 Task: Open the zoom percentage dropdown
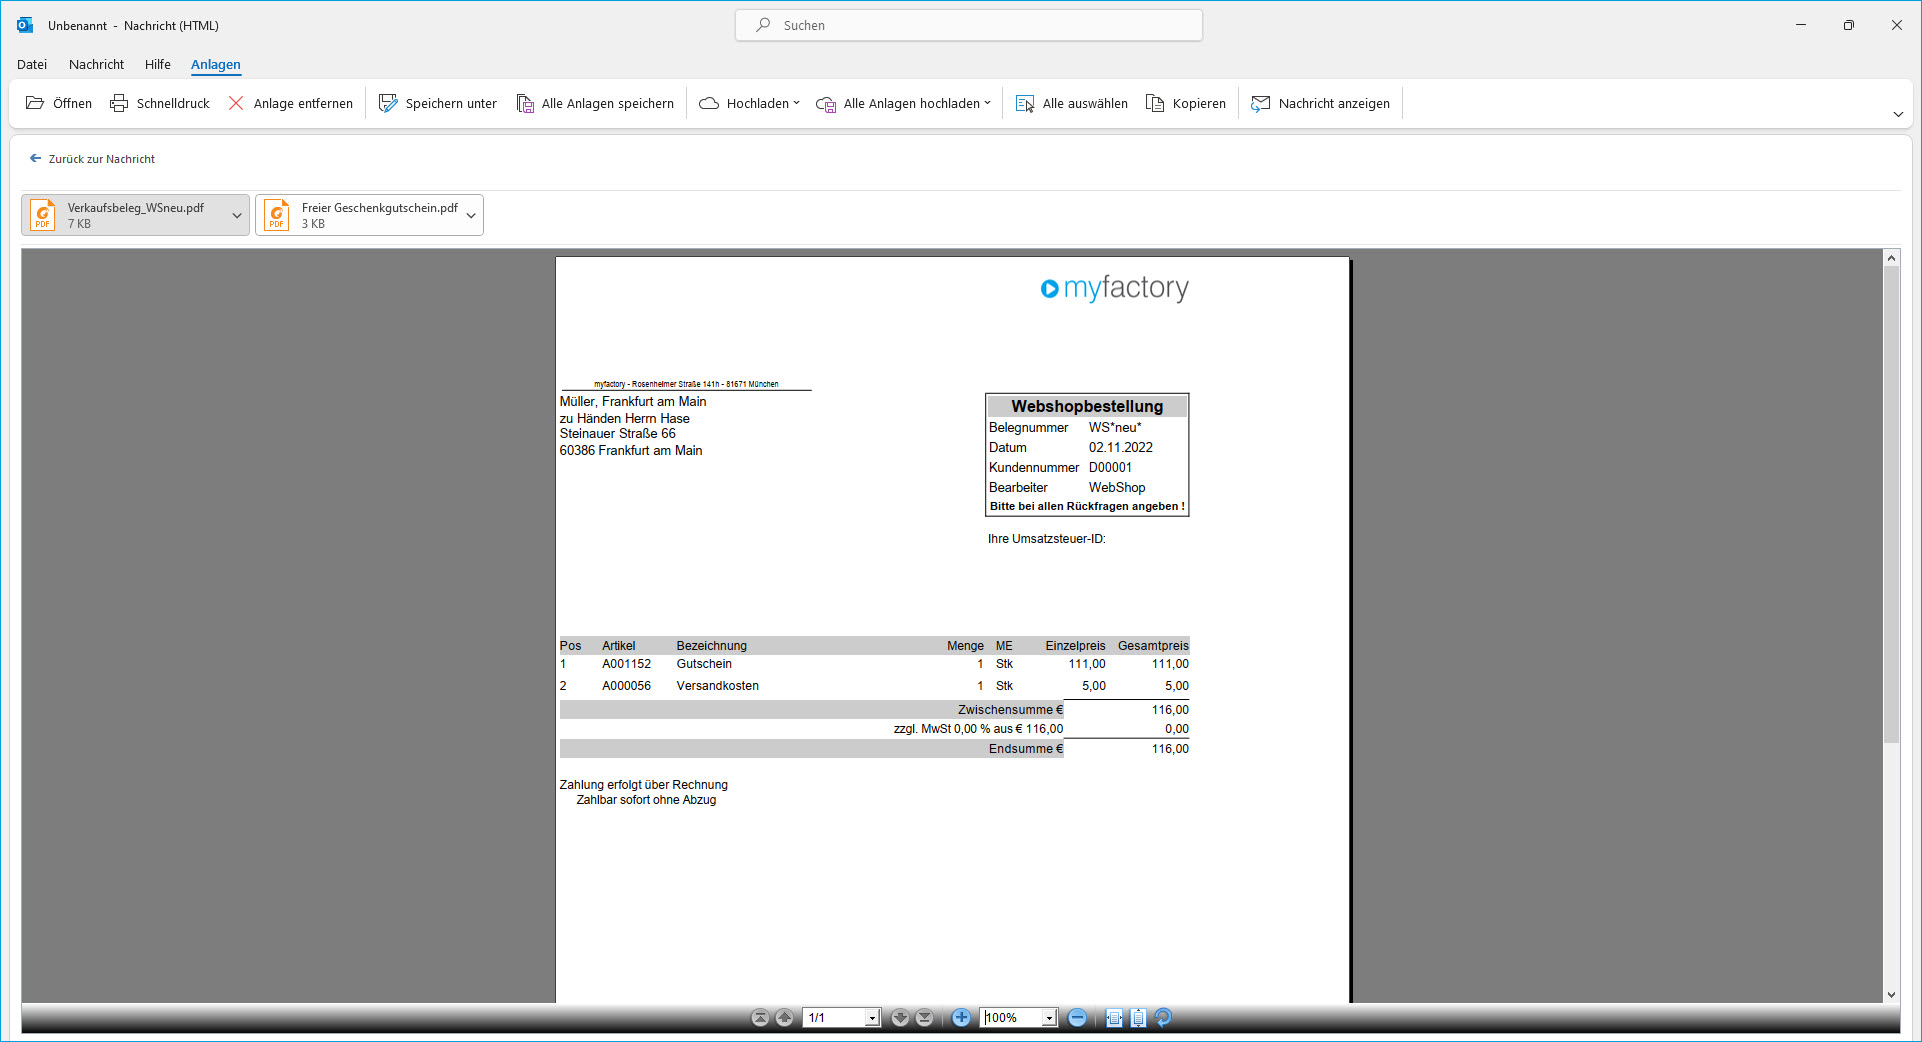tap(1049, 1018)
